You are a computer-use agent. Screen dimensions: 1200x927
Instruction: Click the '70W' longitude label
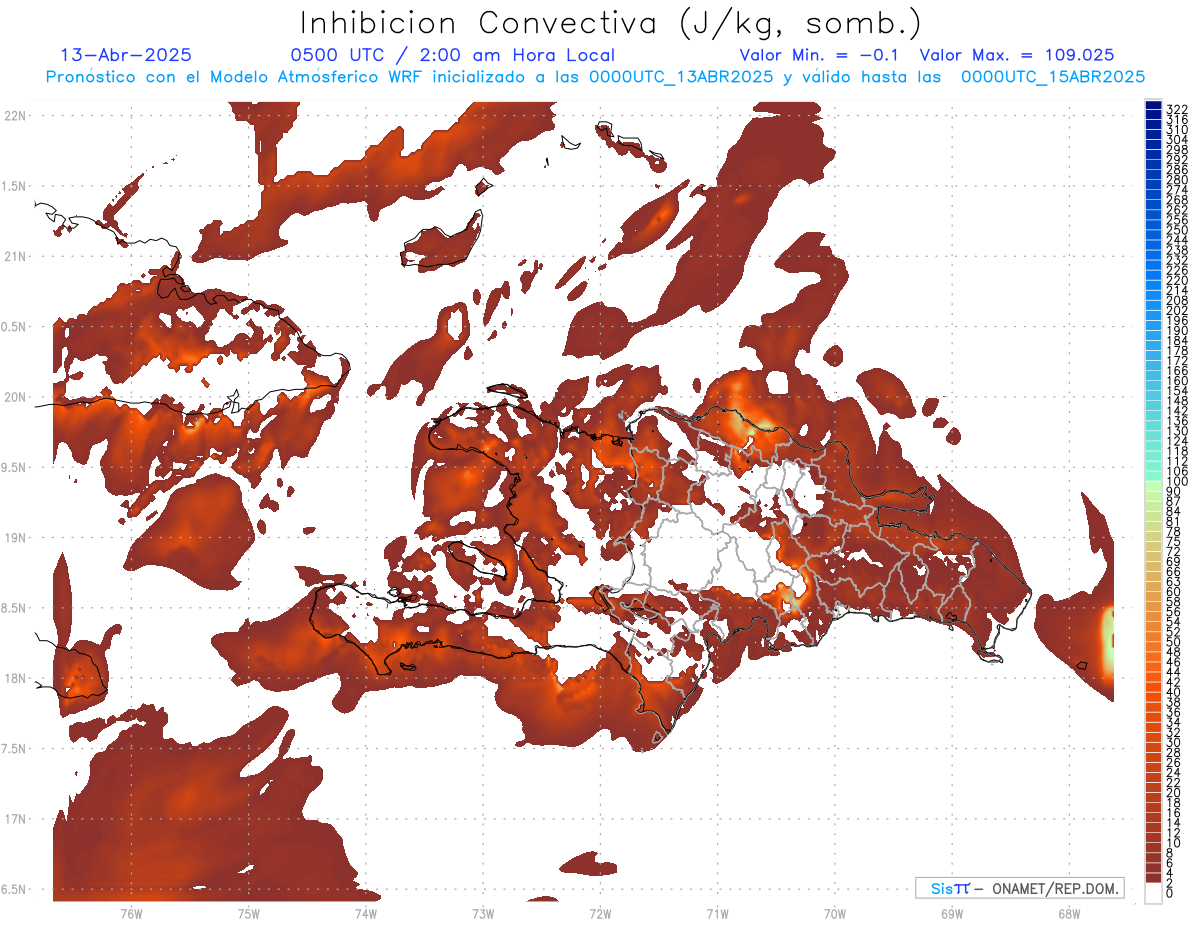point(834,913)
